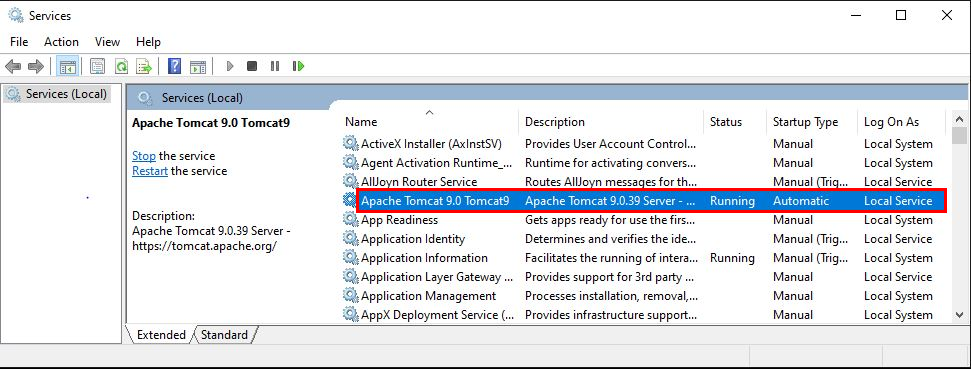This screenshot has height=369, width=971.
Task: Toggle Show/Hide Action Pane icon
Action: pyautogui.click(x=198, y=66)
